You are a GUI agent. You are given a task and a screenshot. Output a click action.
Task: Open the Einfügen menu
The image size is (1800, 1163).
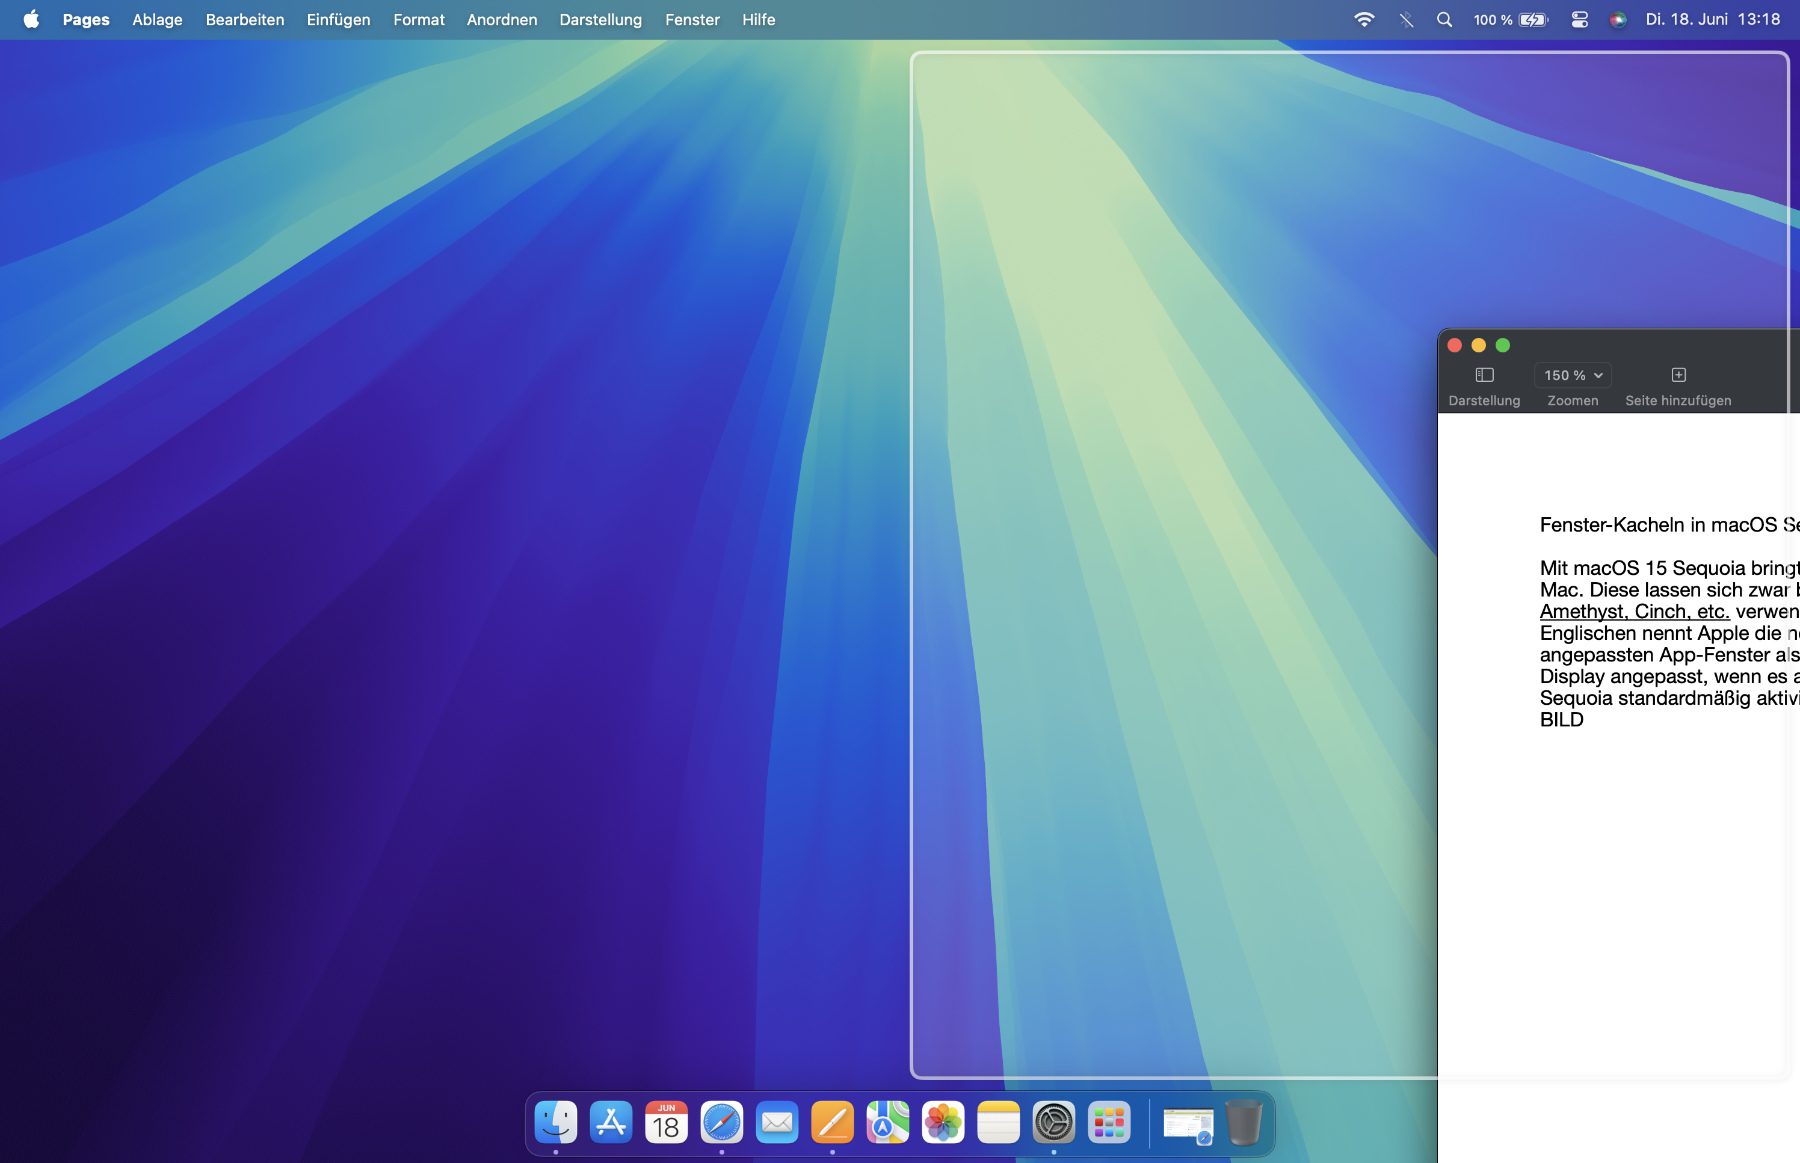(x=338, y=20)
